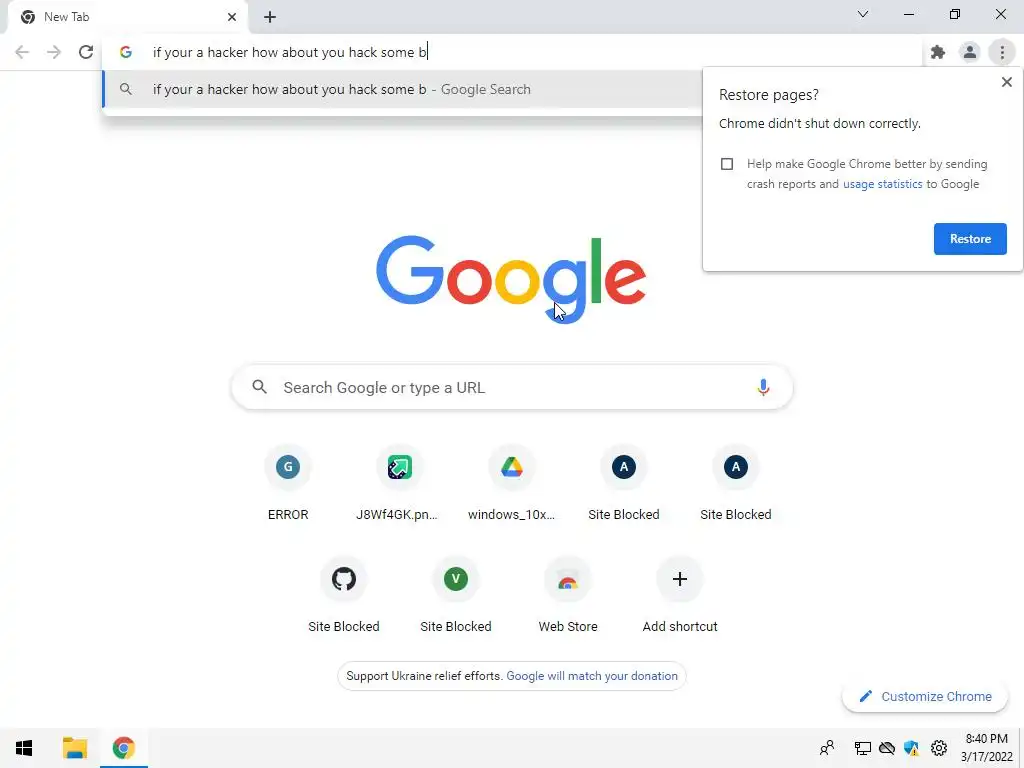This screenshot has width=1024, height=768.
Task: Open the windows_10x... Drive shortcut
Action: [511, 483]
